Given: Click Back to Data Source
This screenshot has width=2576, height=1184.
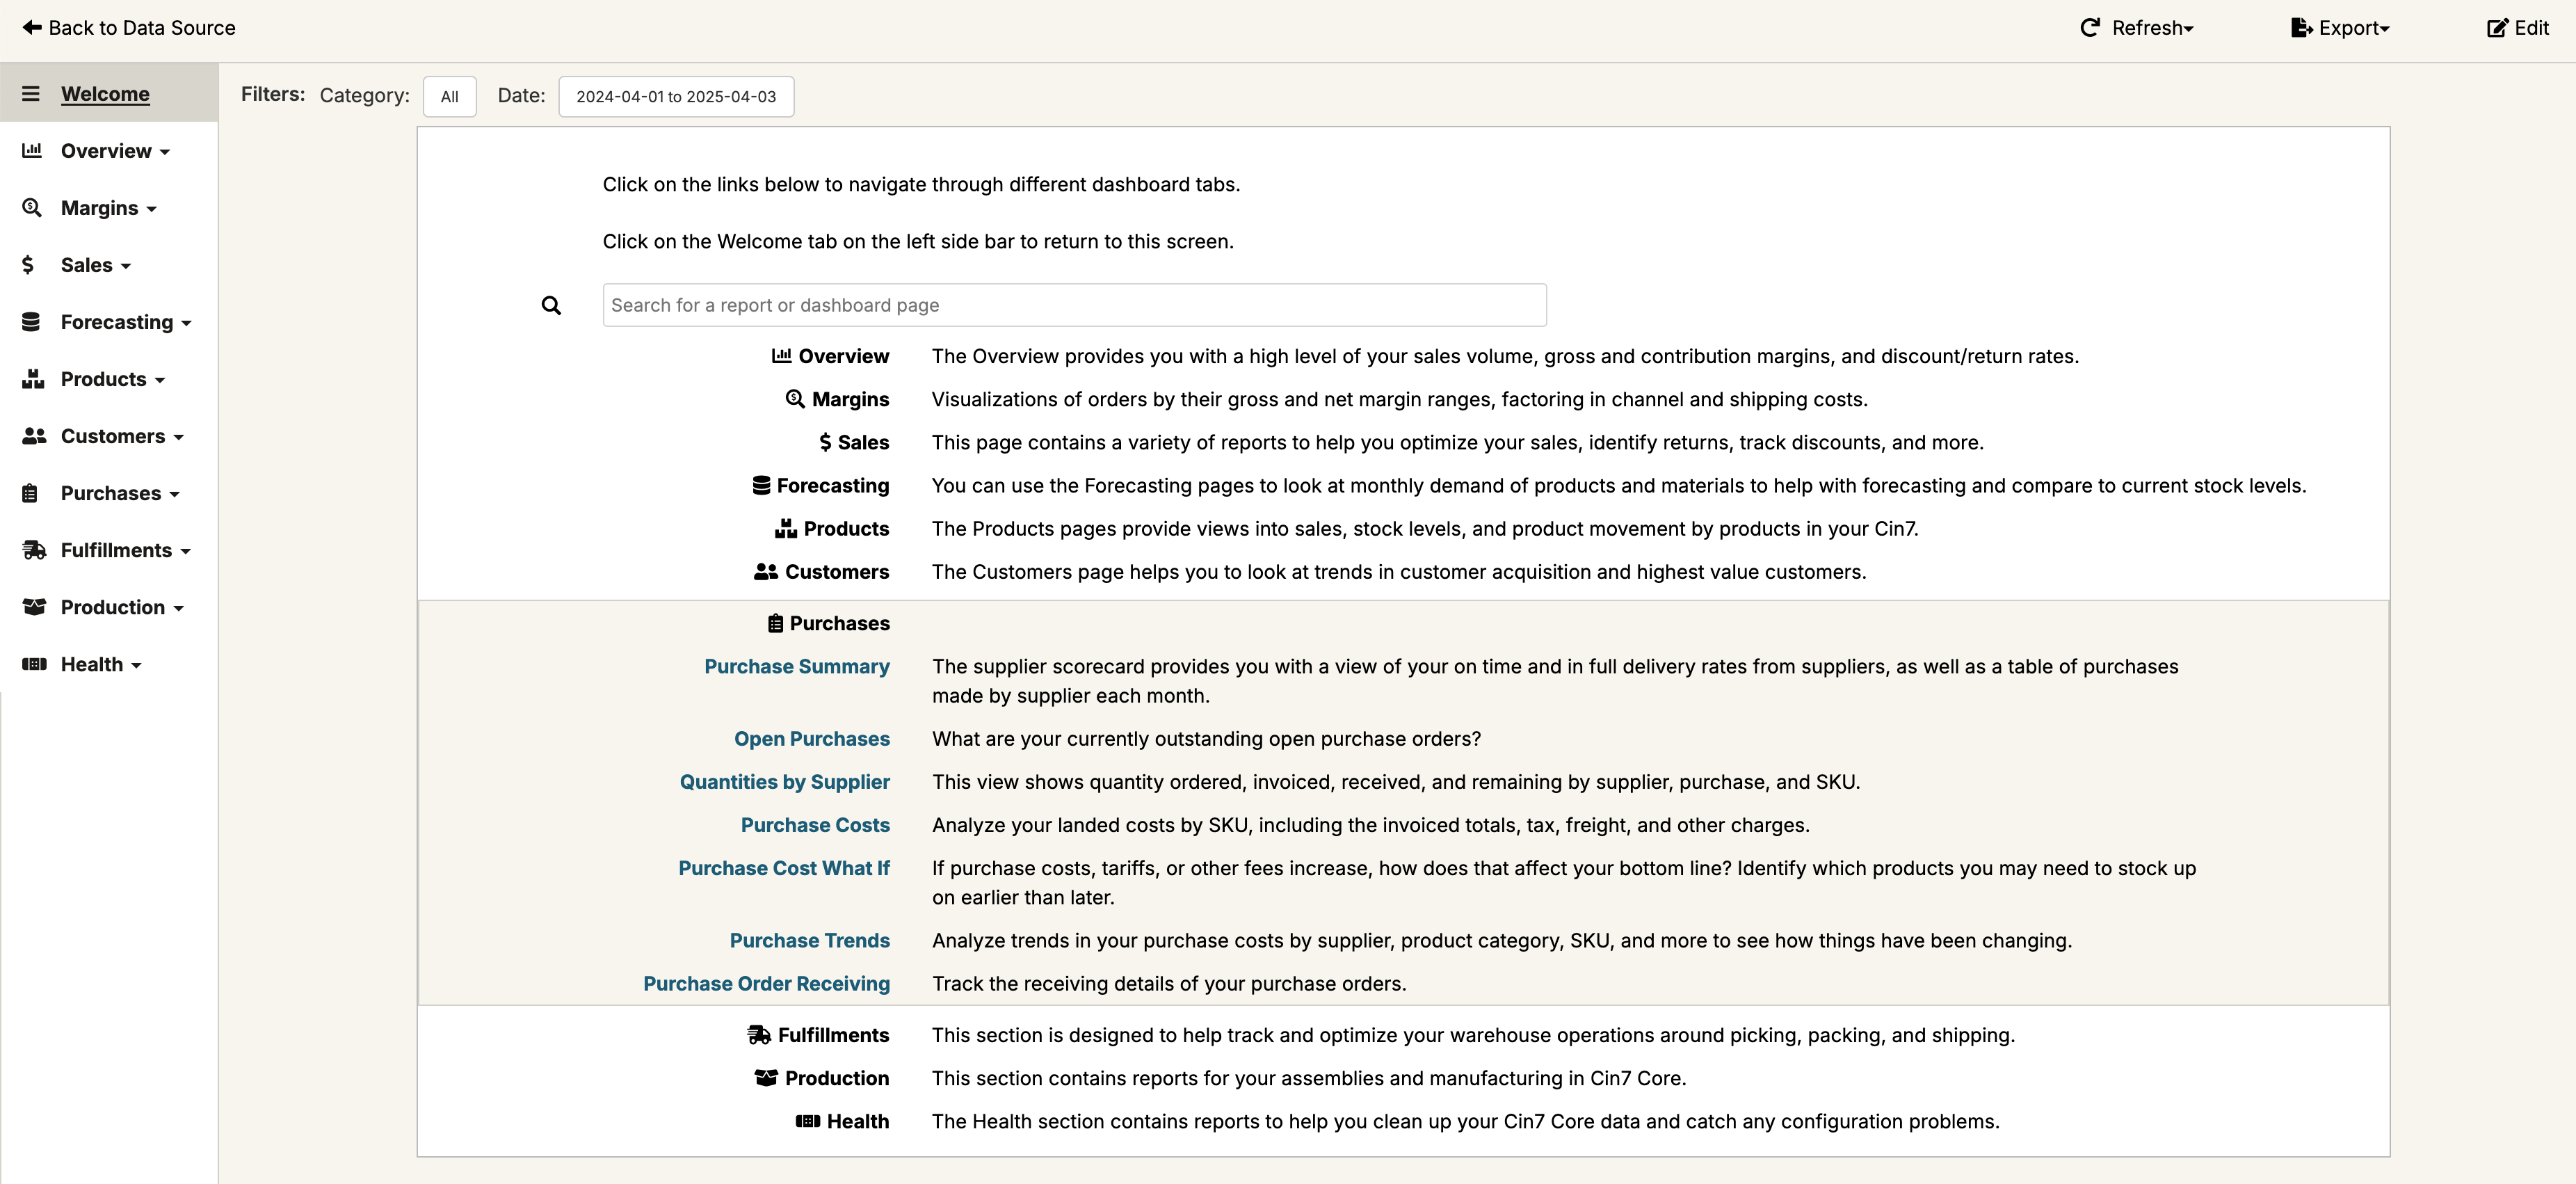Looking at the screenshot, I should click(128, 27).
